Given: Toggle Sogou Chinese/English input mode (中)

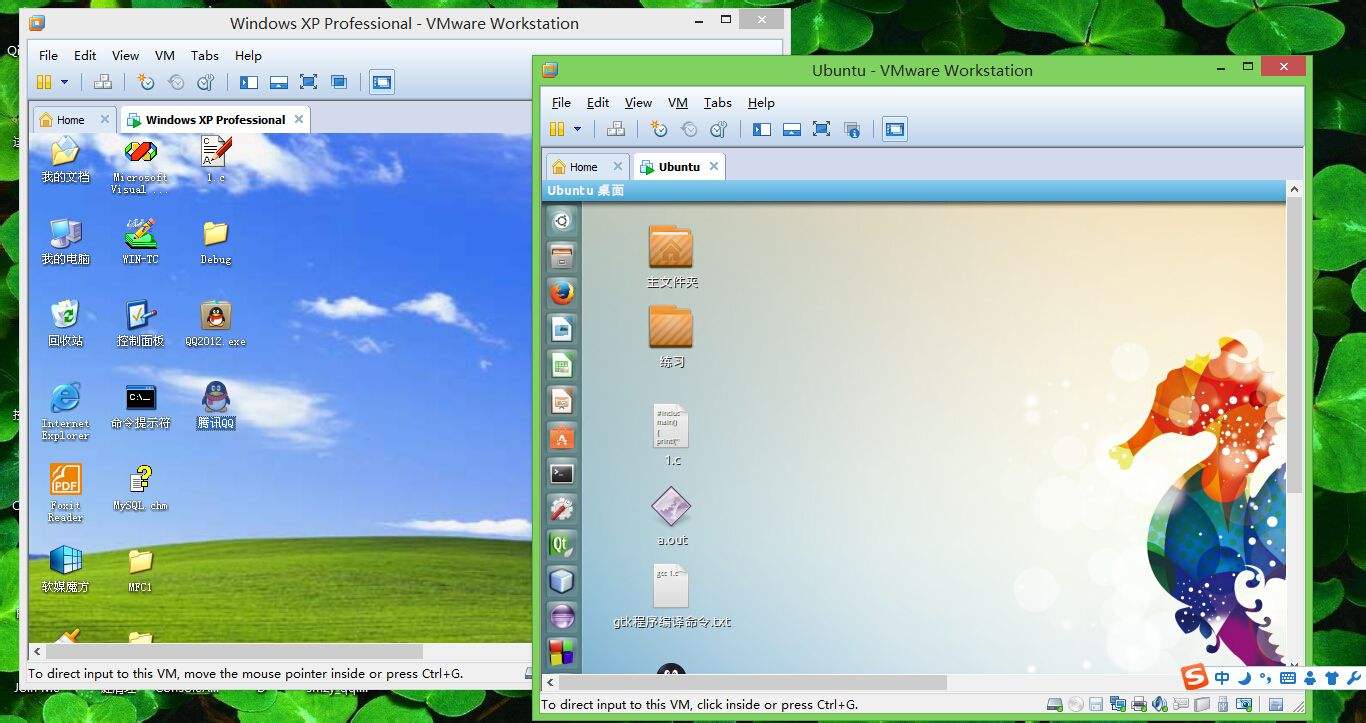Looking at the screenshot, I should (x=1222, y=678).
